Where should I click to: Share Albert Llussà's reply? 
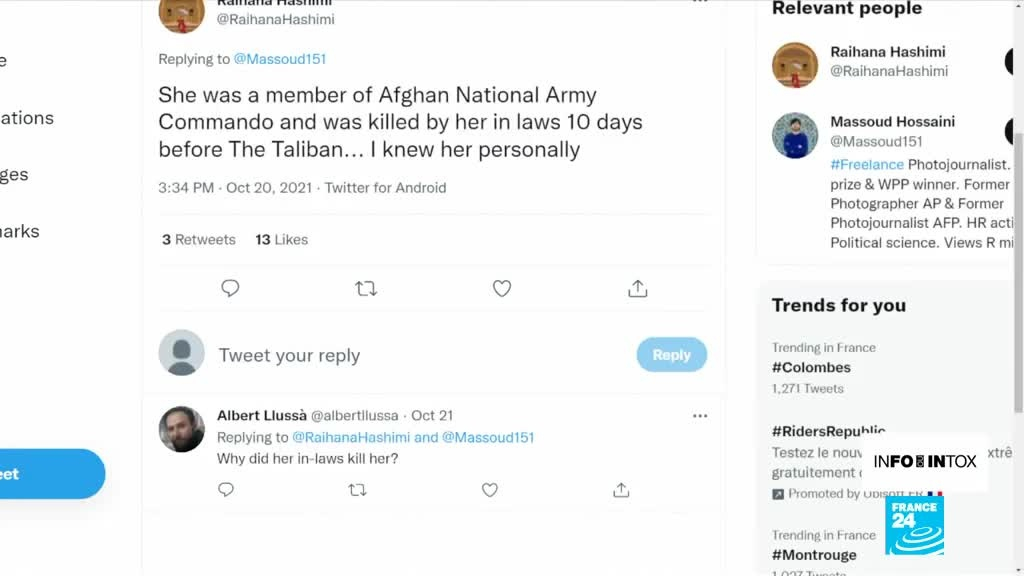click(x=621, y=490)
